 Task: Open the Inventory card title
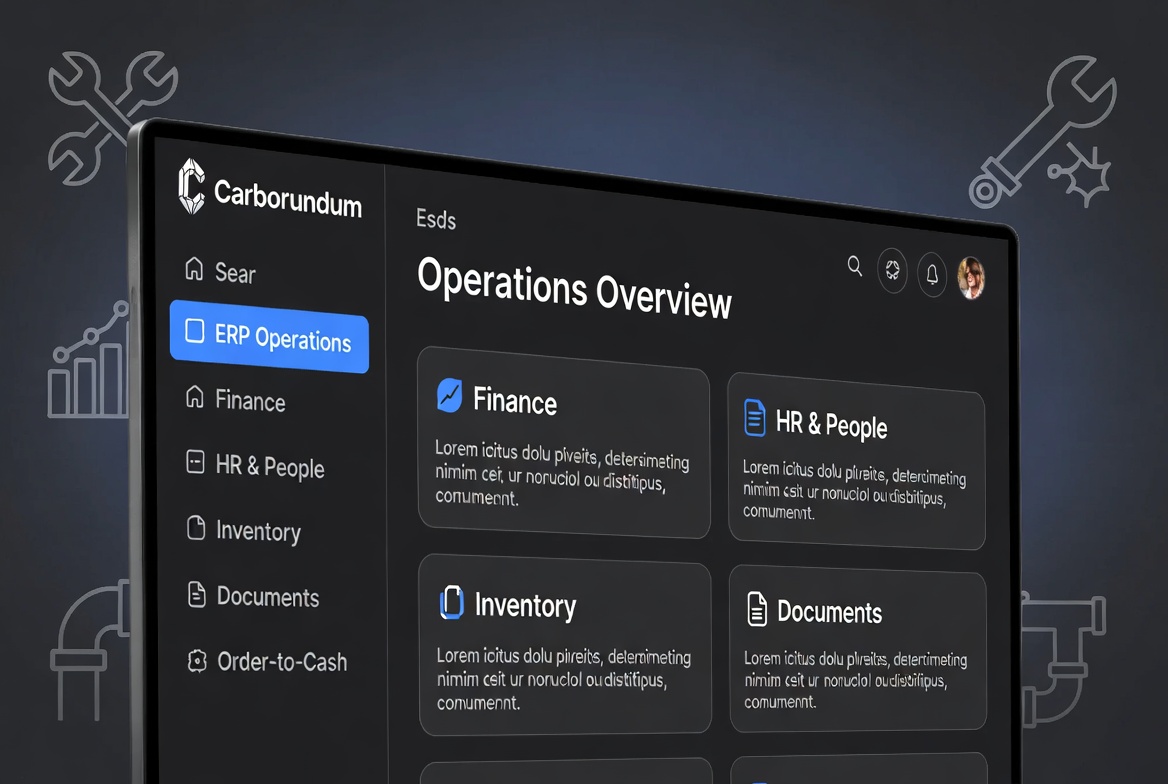click(525, 606)
